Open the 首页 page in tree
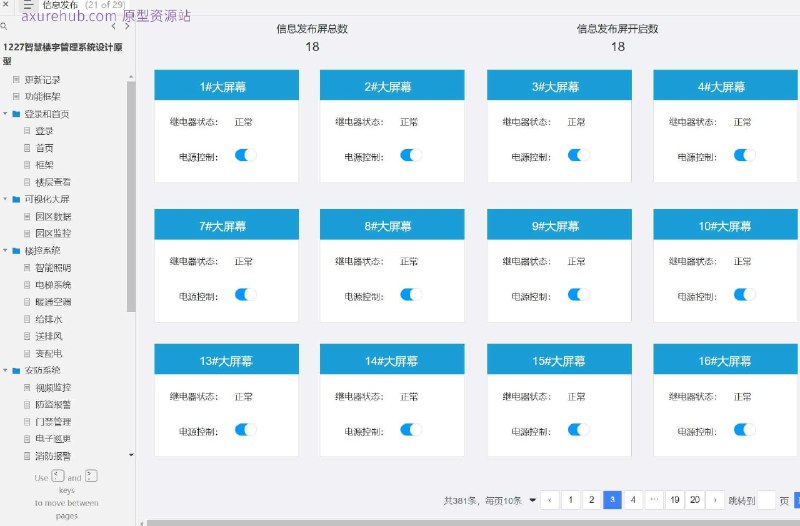Screen dimensions: 800x526 tap(44, 148)
